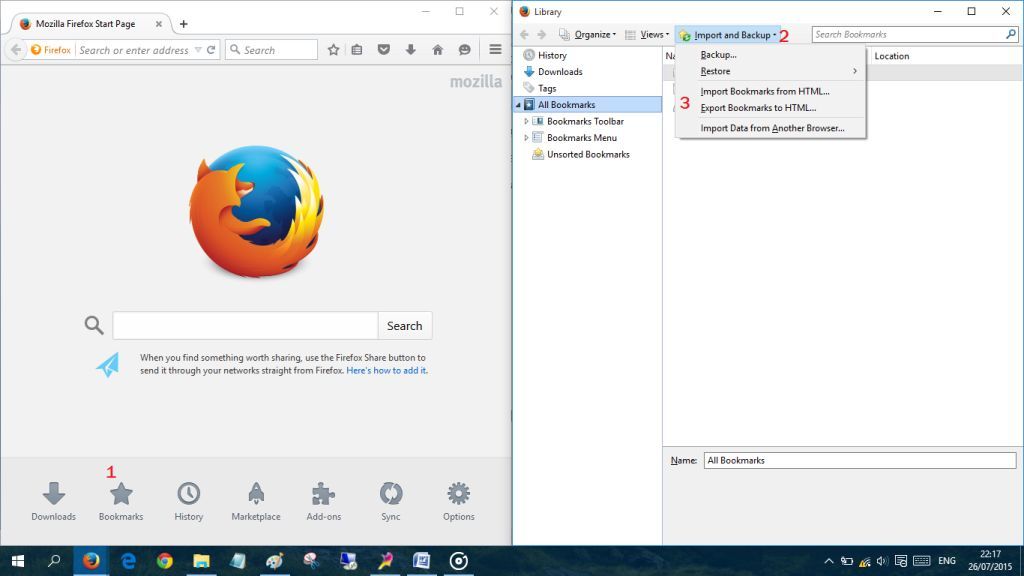
Task: Open taskbar search magnifier
Action: click(x=54, y=561)
